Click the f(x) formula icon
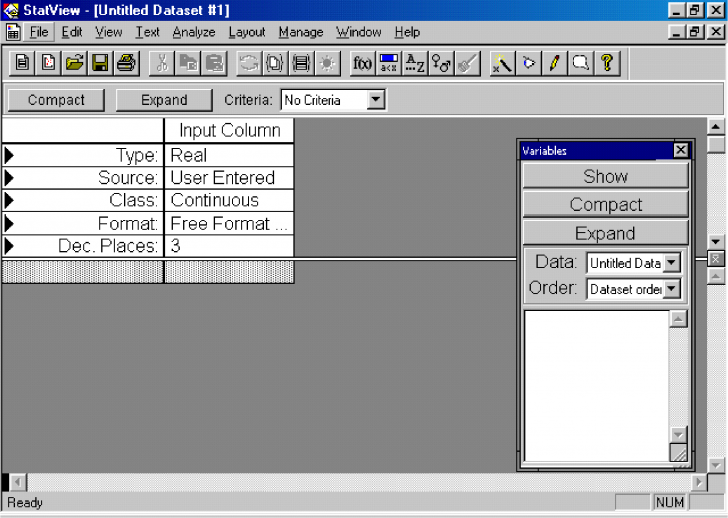This screenshot has height=518, width=728. (x=362, y=63)
